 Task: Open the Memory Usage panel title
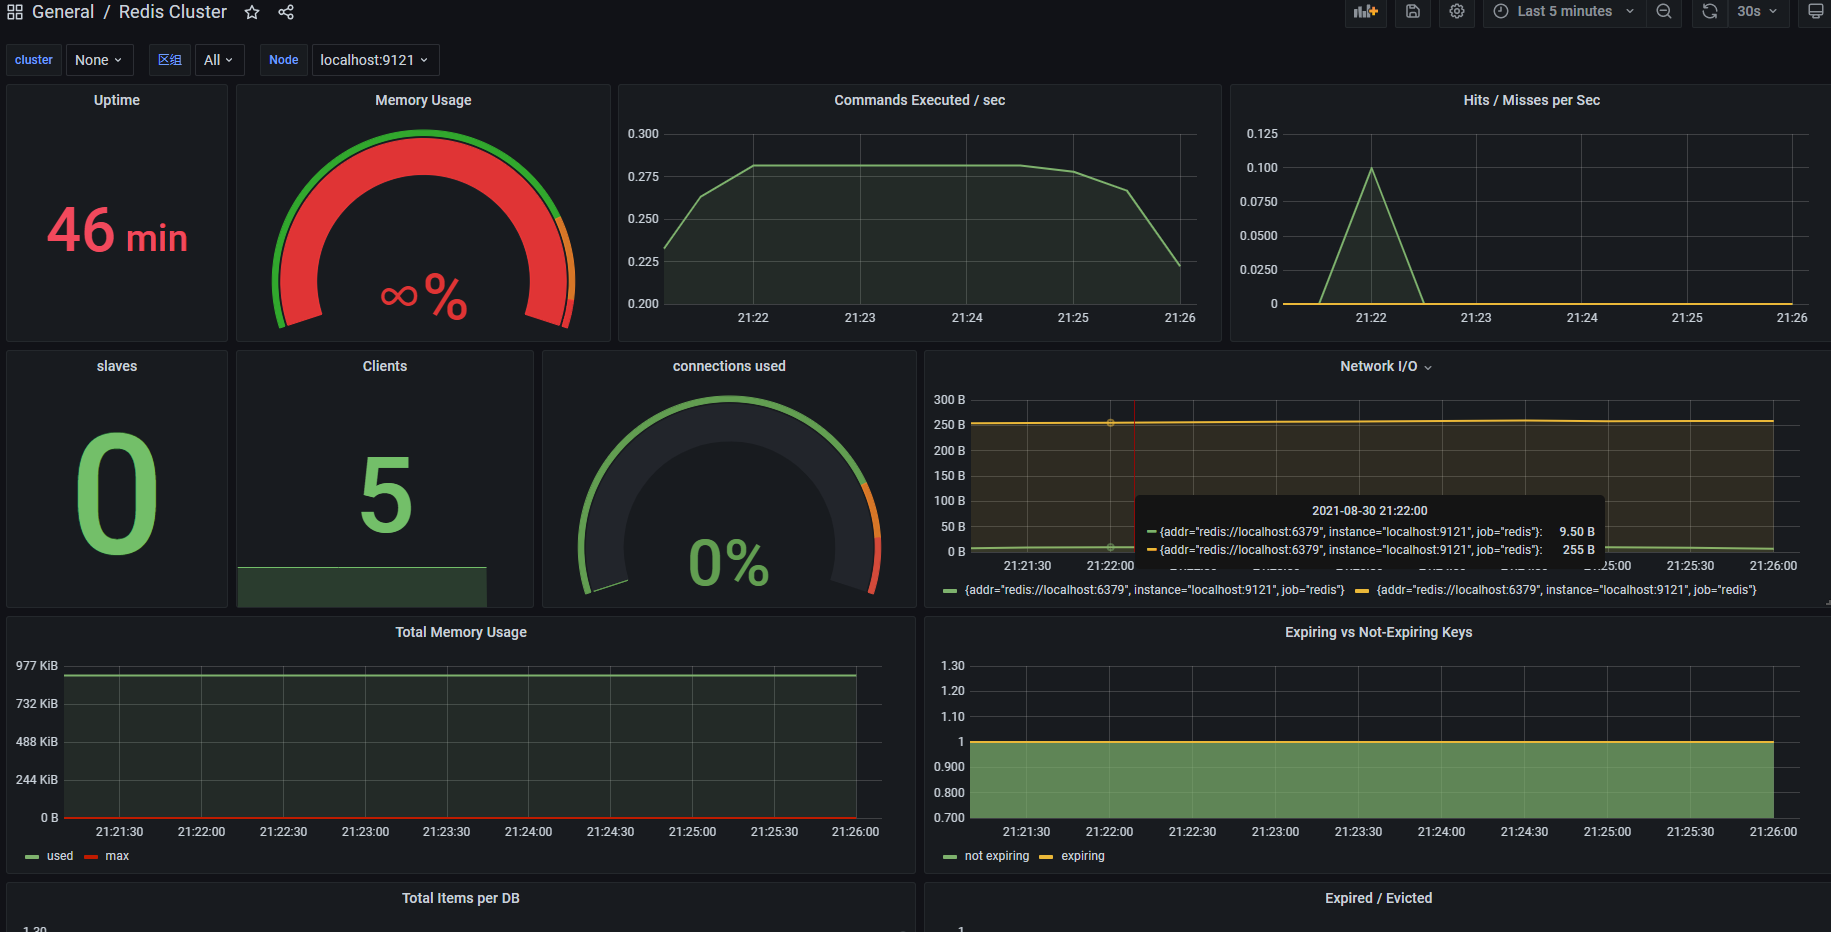coord(423,100)
